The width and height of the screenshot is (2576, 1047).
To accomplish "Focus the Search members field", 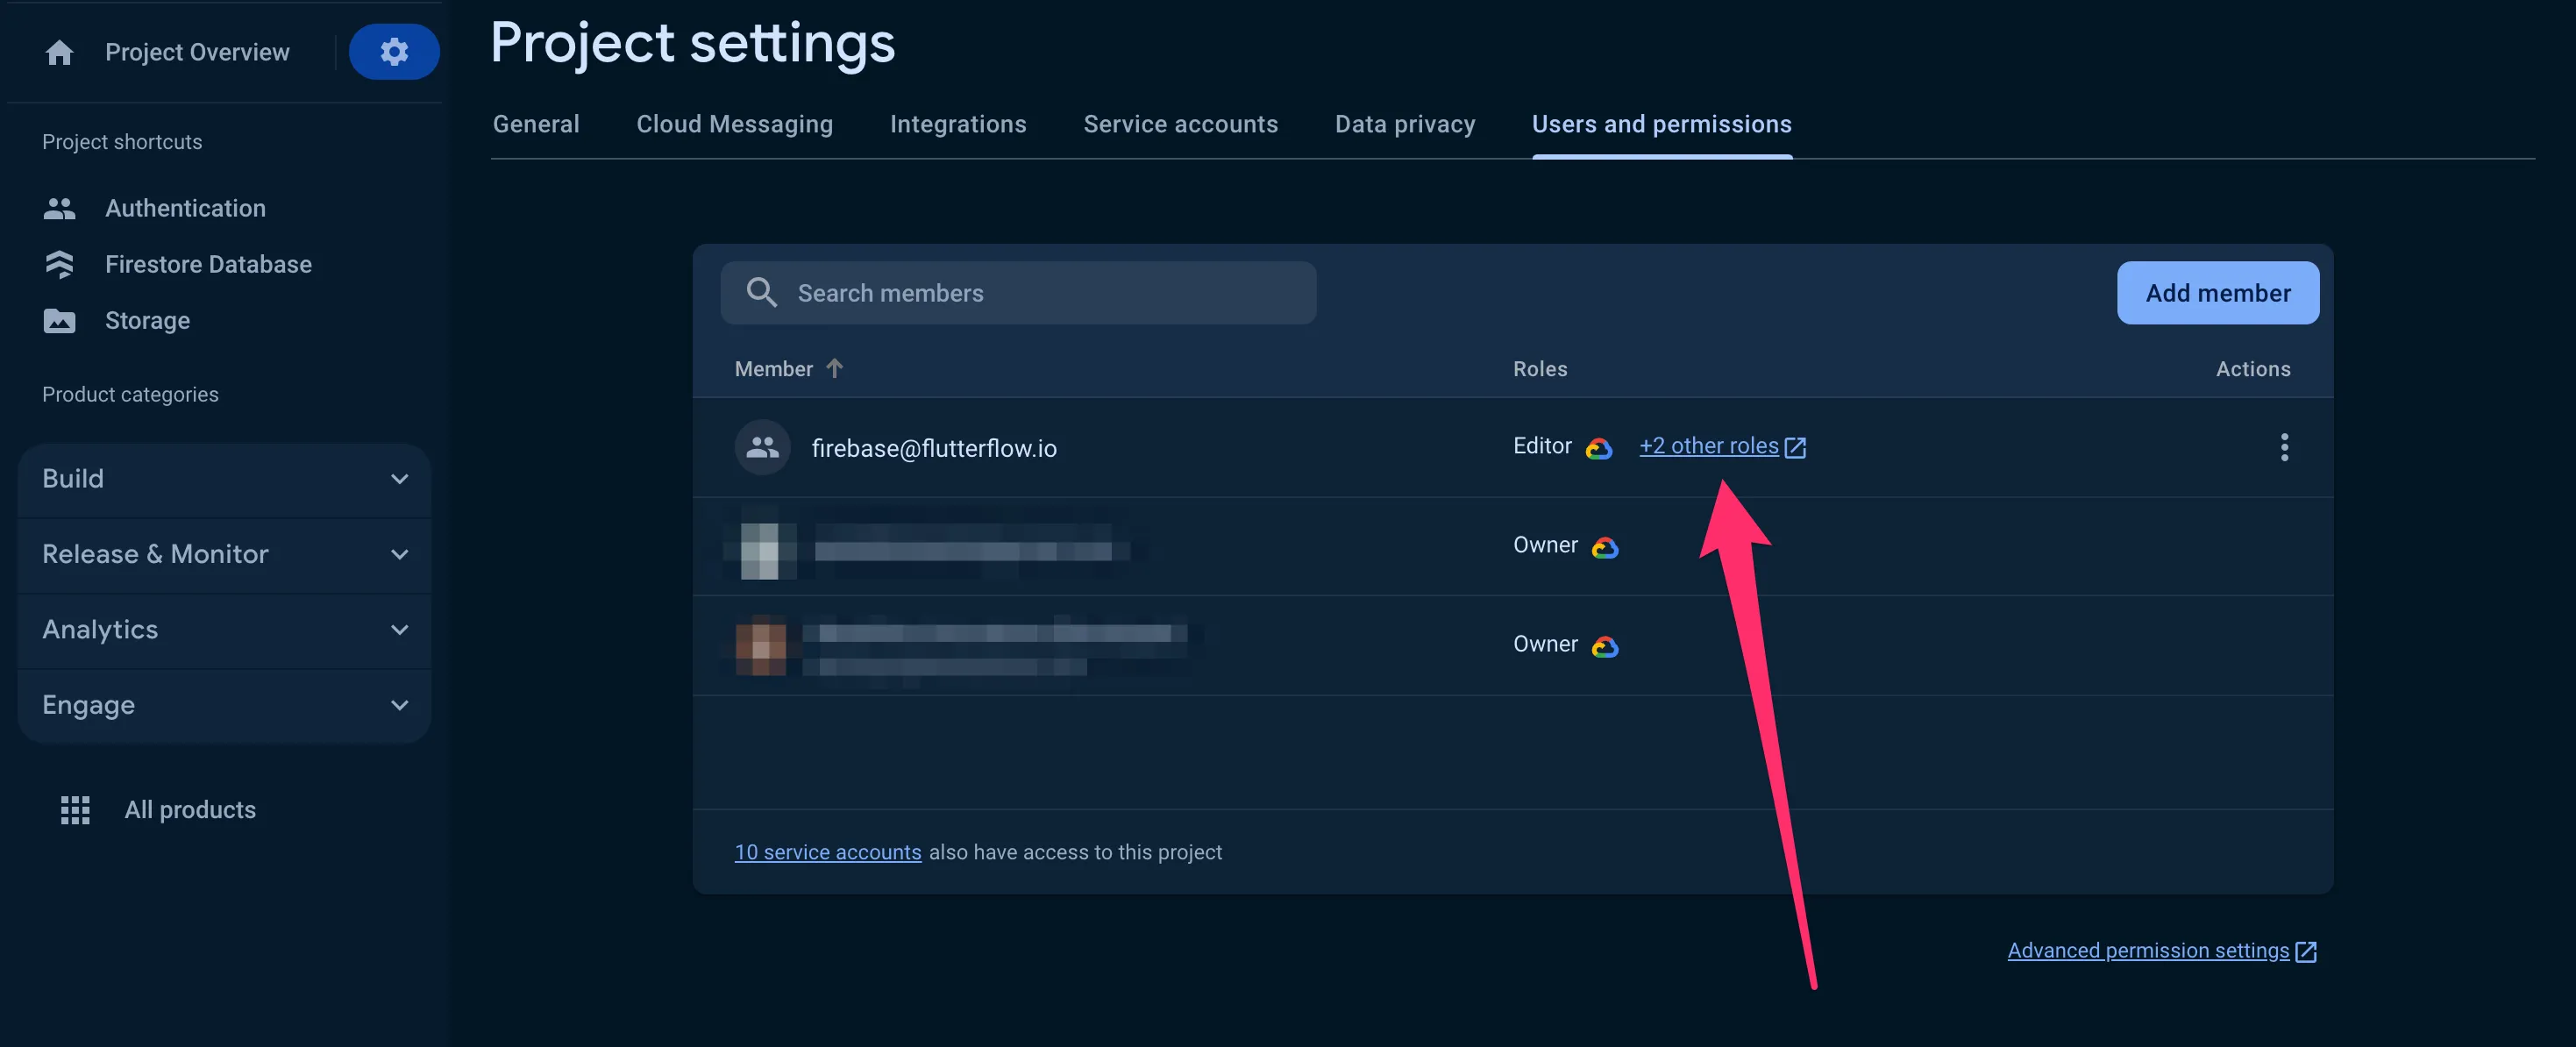I will (1018, 293).
